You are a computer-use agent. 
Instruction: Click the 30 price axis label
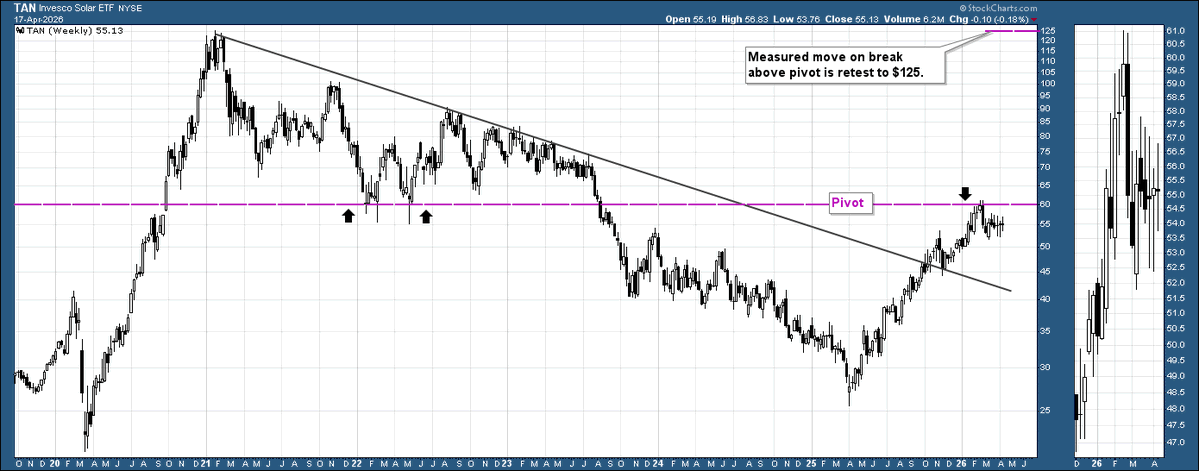point(1046,367)
